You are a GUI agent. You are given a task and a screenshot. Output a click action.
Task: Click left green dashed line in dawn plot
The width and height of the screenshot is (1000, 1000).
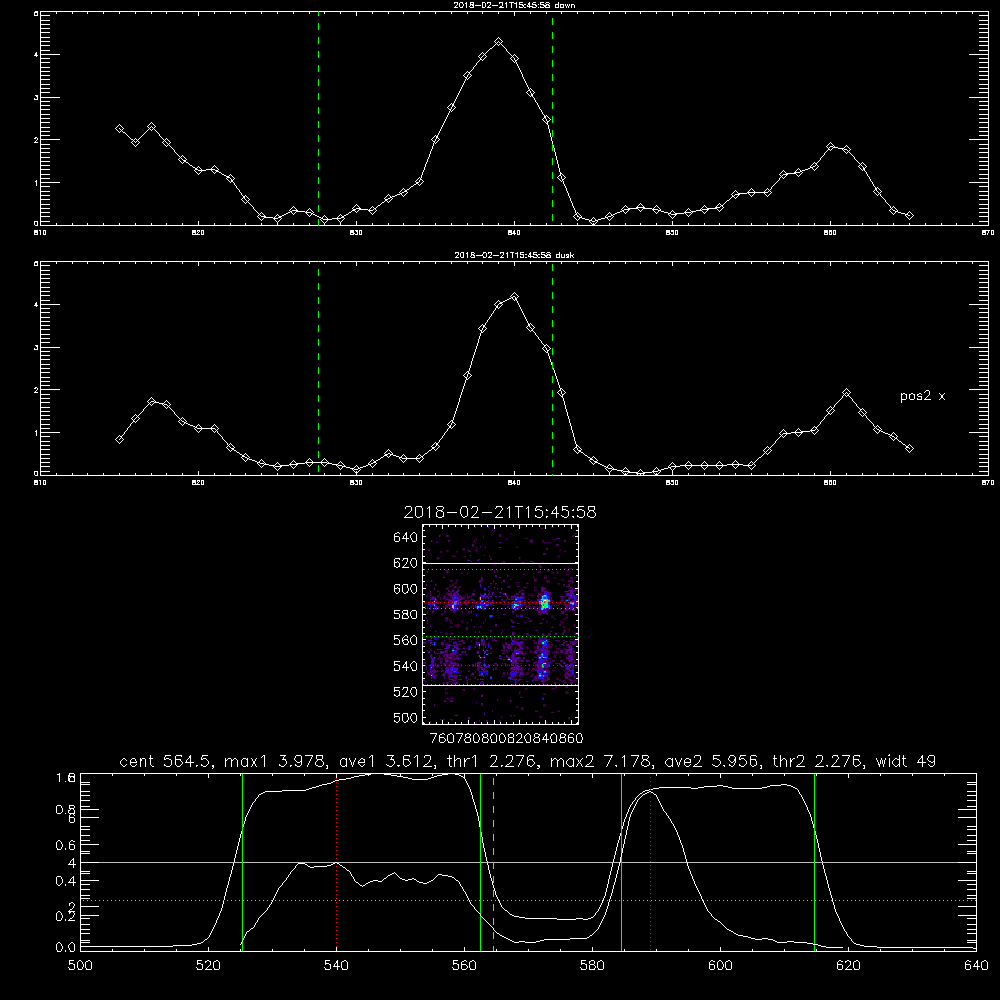(x=318, y=118)
